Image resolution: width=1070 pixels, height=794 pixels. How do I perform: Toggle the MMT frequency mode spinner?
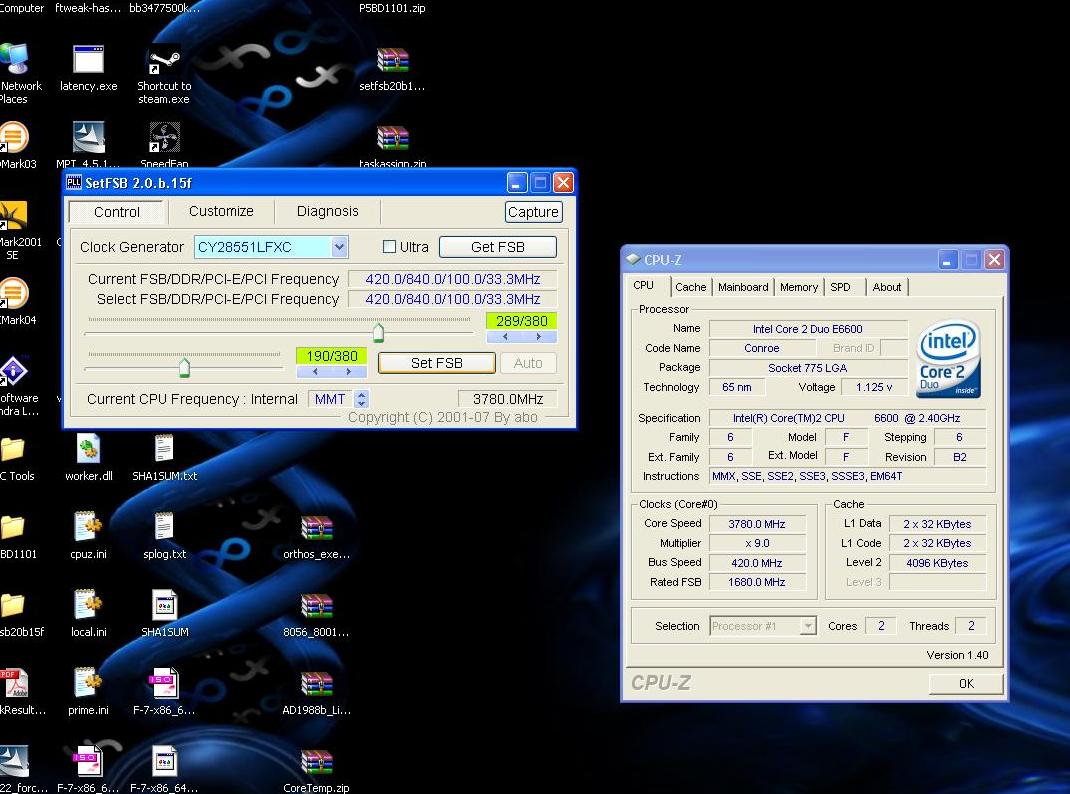point(362,399)
